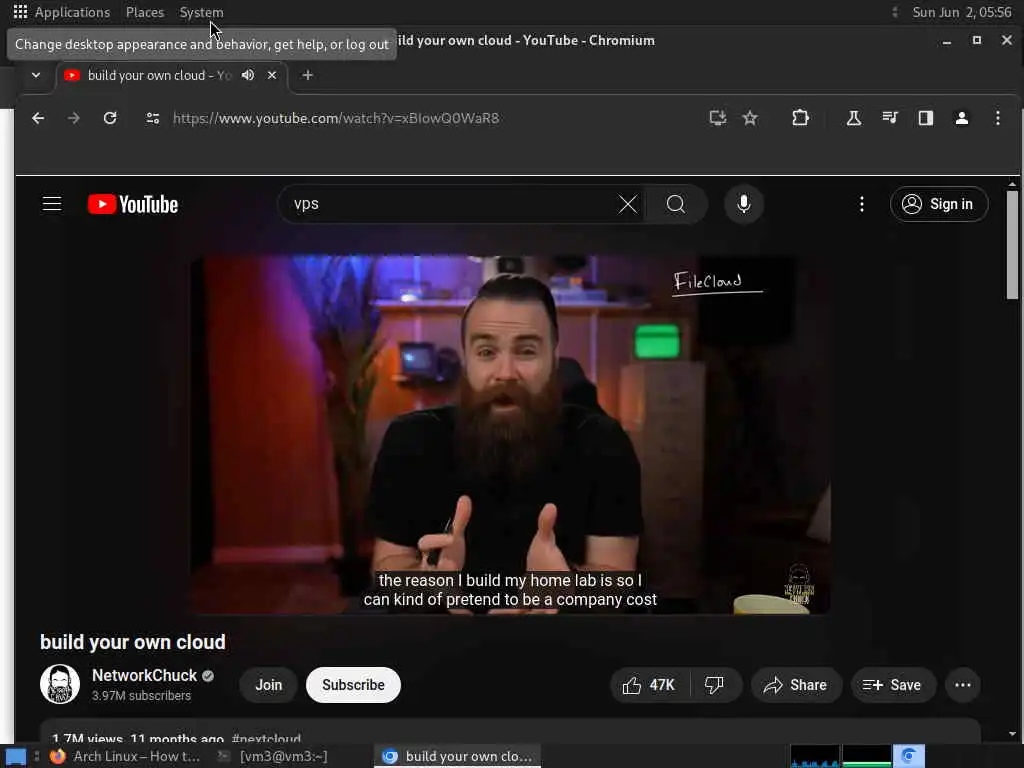Switch to vm3@vm3 terminal in taskbar
The width and height of the screenshot is (1024, 768).
(274, 756)
